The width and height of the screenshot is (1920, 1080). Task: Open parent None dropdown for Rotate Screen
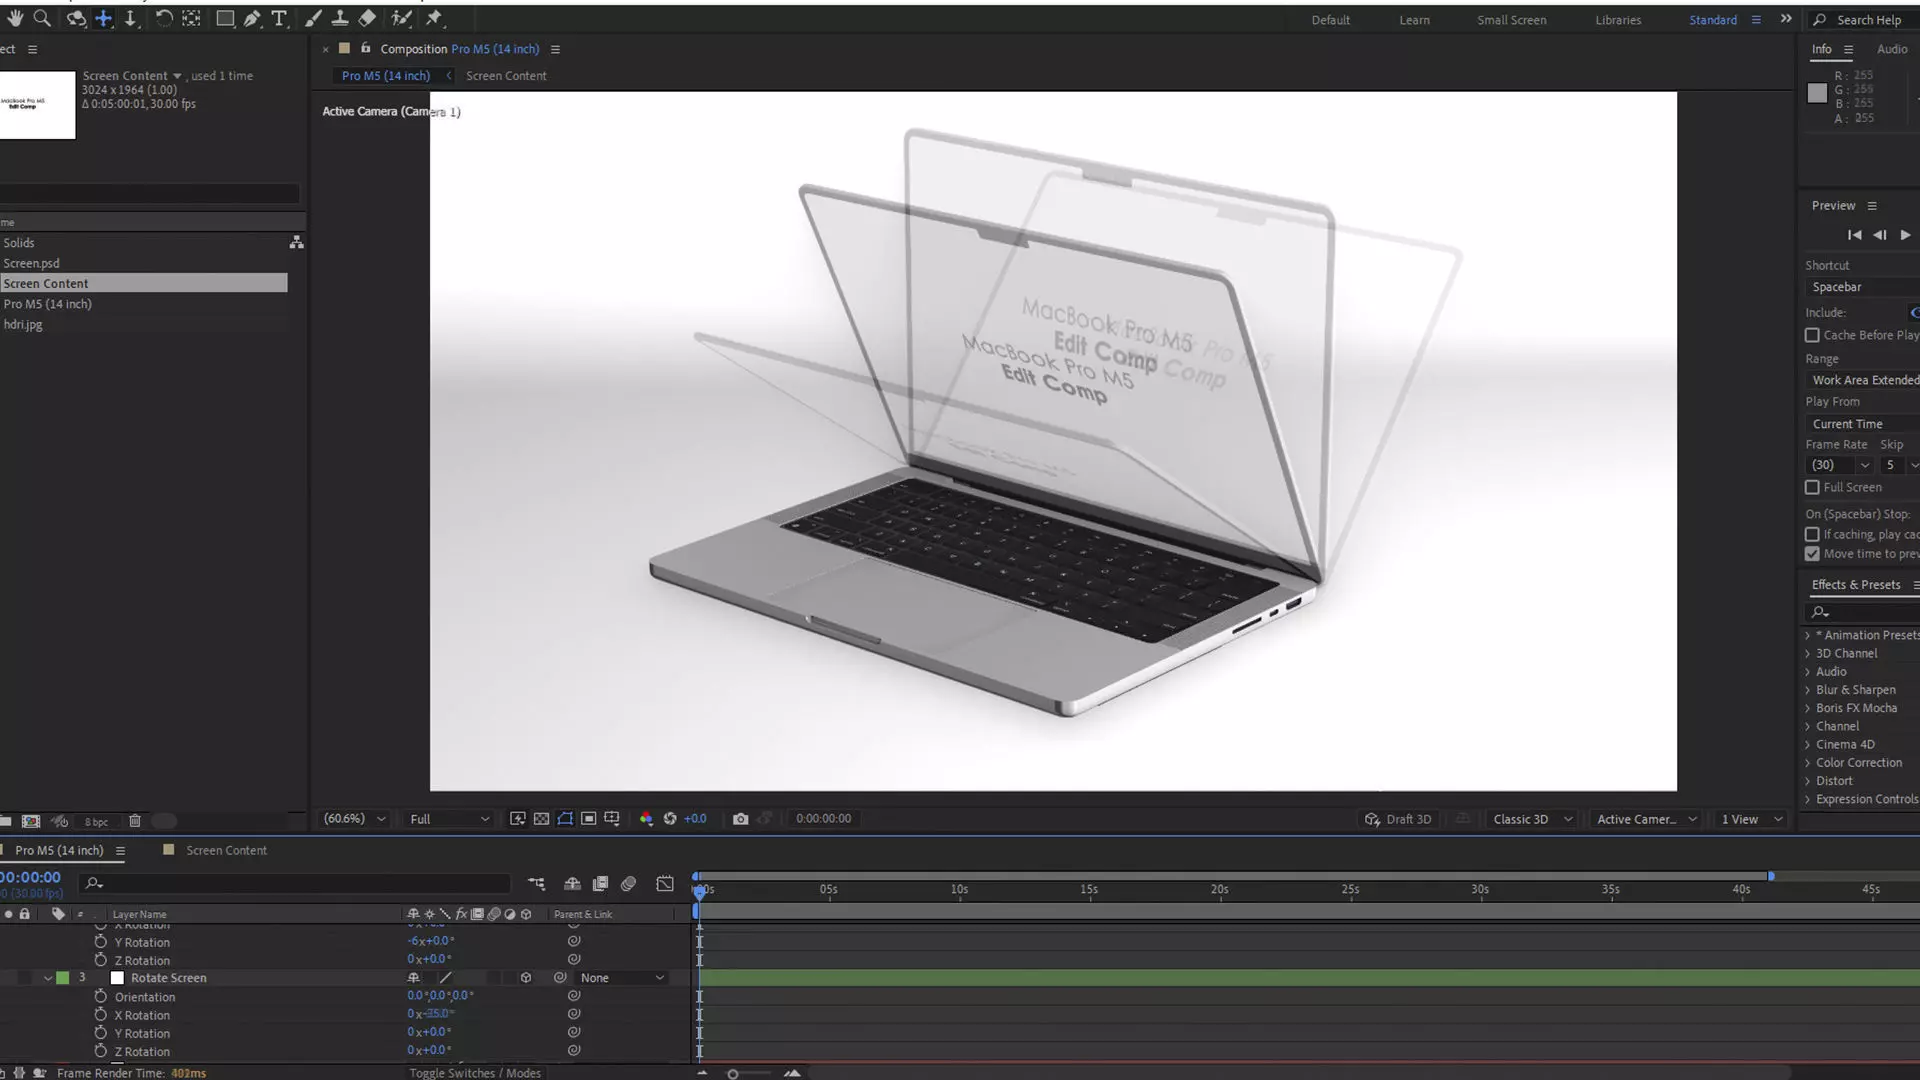pos(622,978)
